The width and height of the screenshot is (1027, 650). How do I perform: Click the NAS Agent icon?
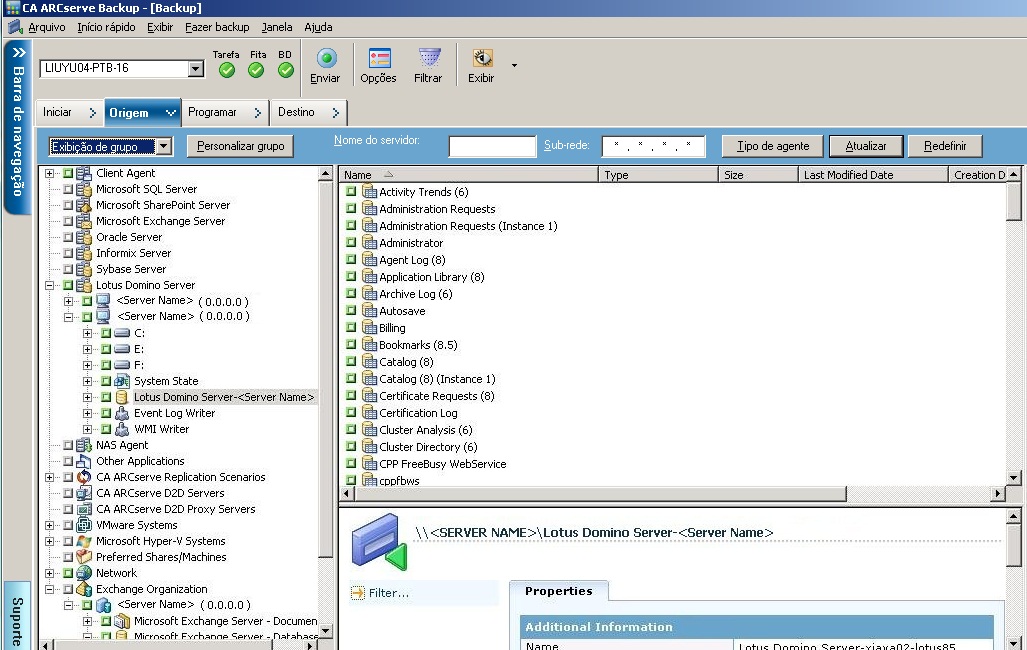(84, 445)
